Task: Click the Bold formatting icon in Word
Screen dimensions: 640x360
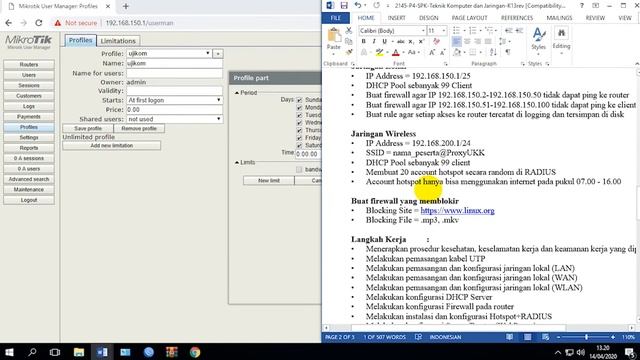Action: tap(363, 41)
